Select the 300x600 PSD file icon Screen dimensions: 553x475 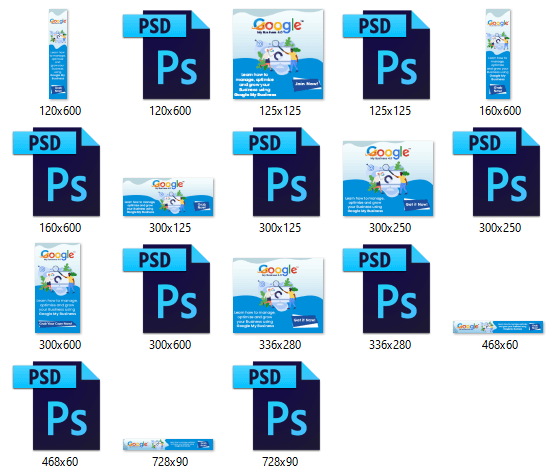[166, 289]
